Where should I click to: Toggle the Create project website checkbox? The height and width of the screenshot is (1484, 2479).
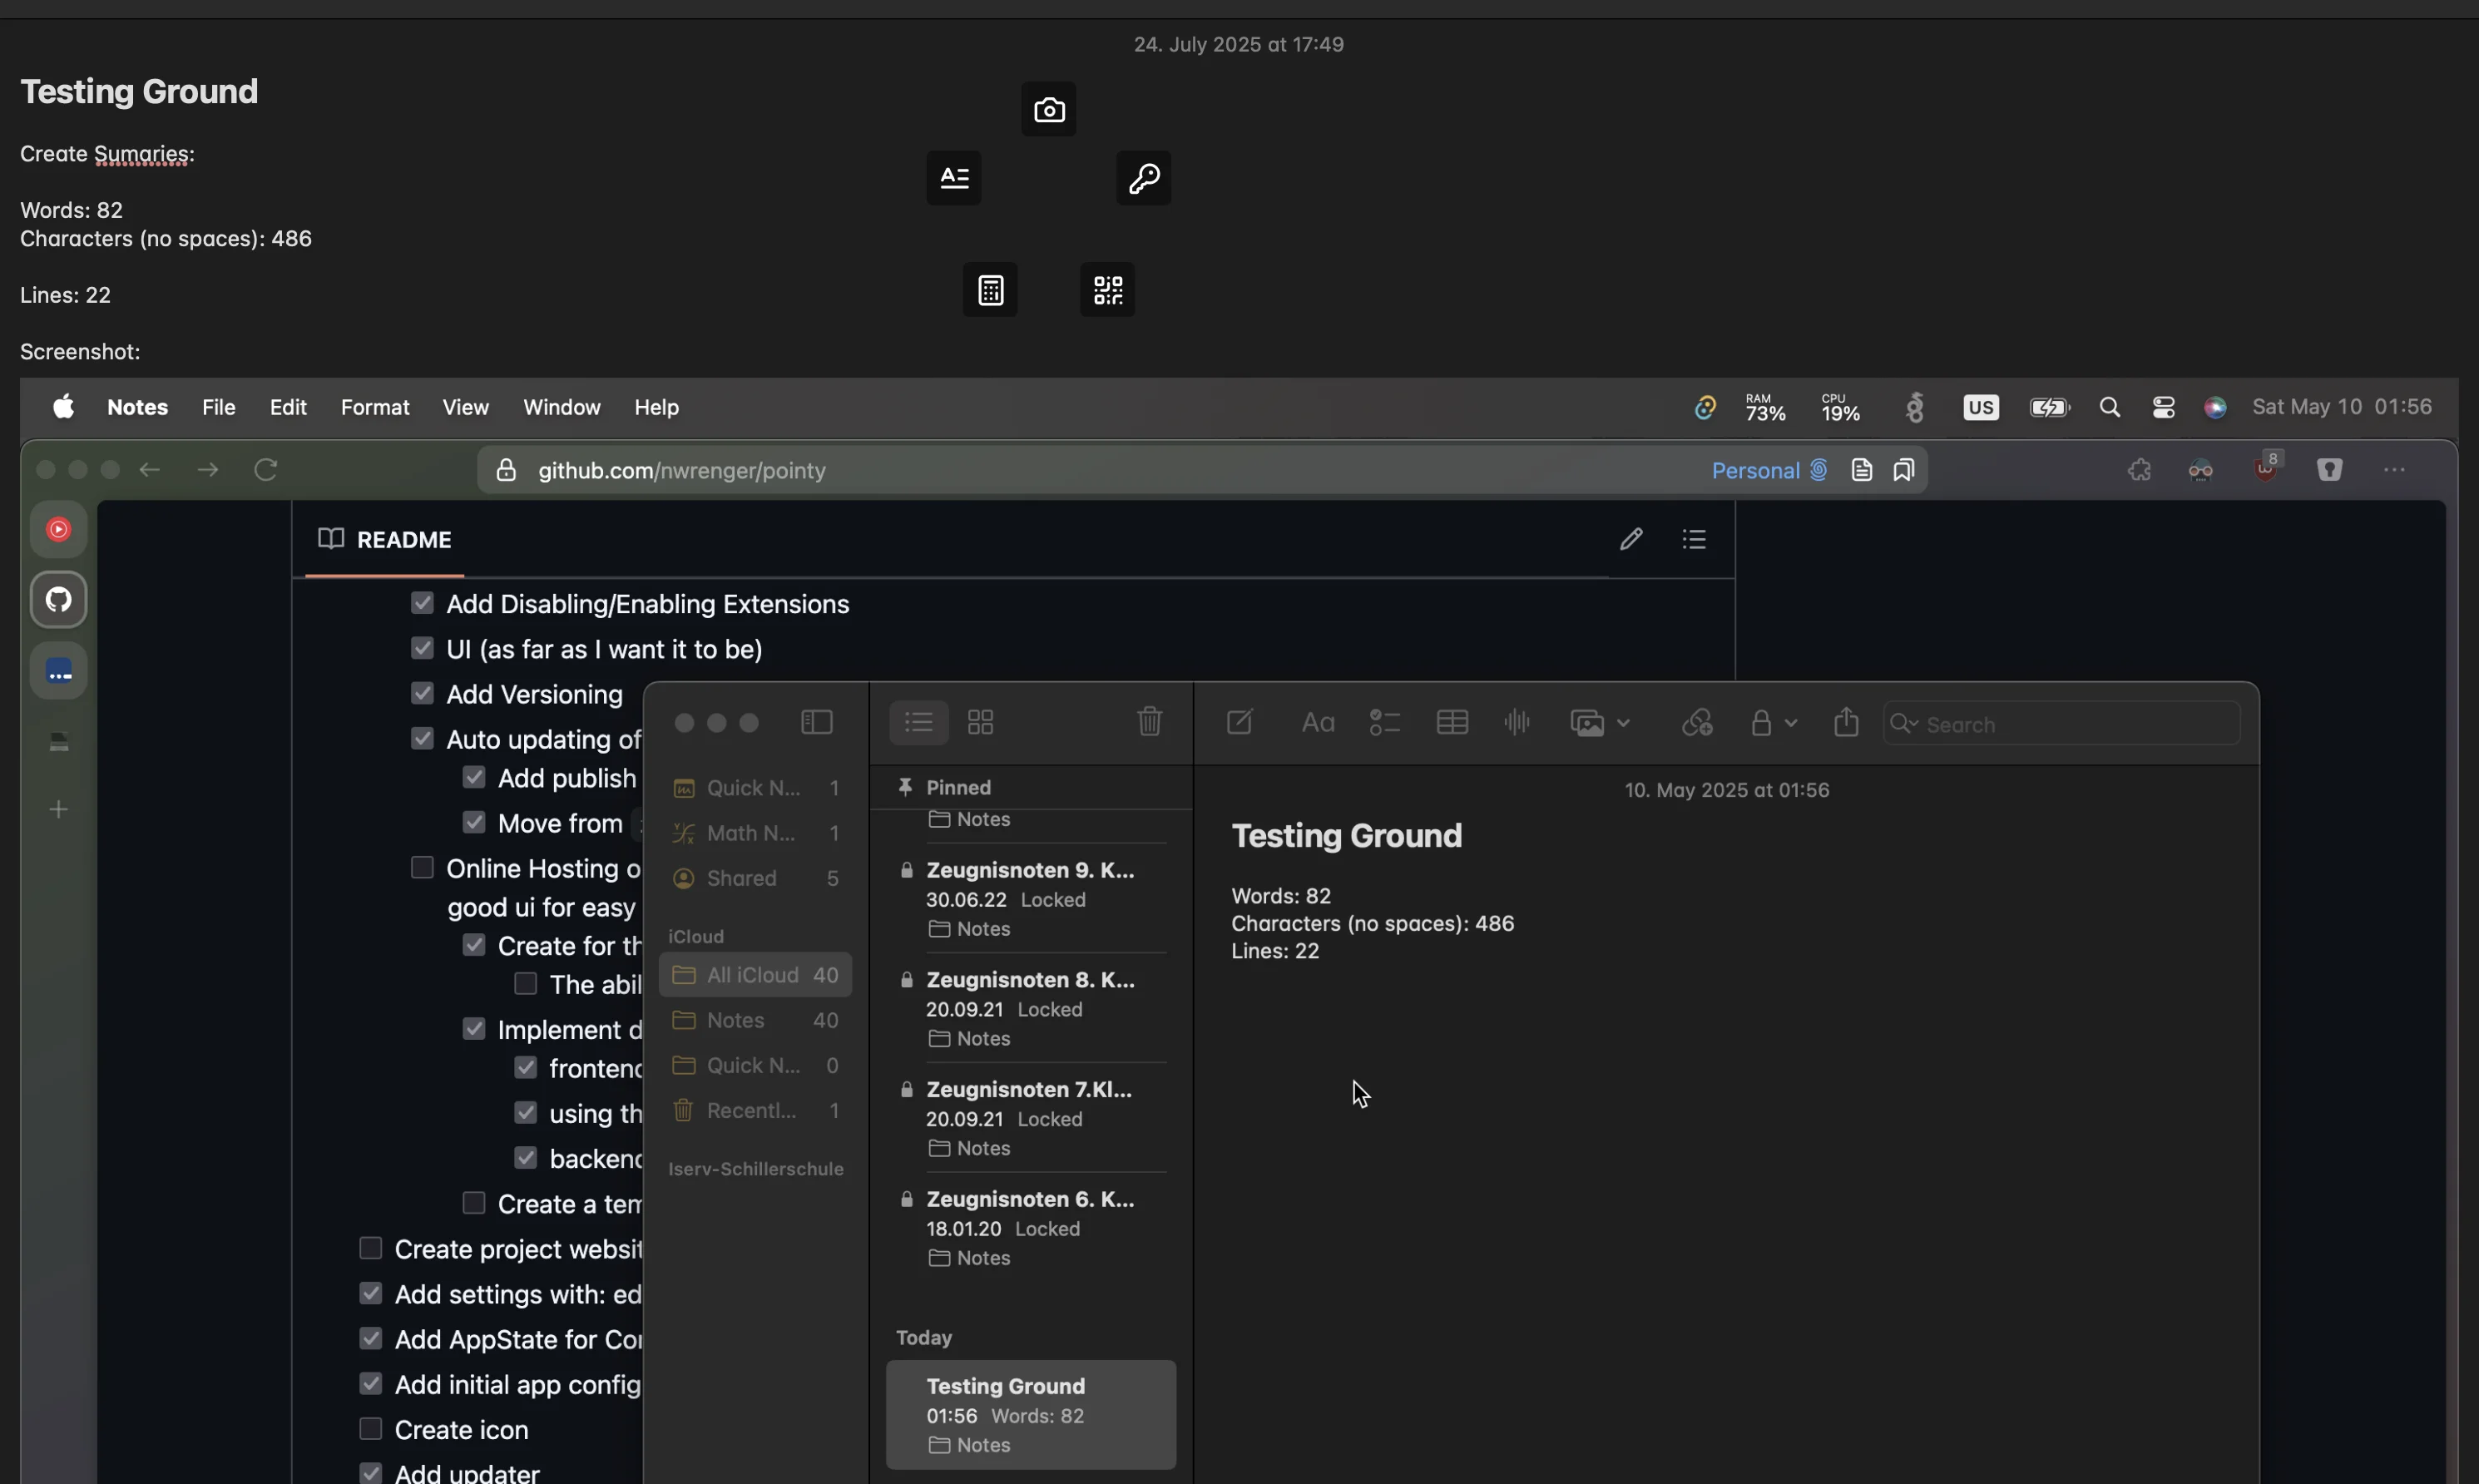click(371, 1248)
